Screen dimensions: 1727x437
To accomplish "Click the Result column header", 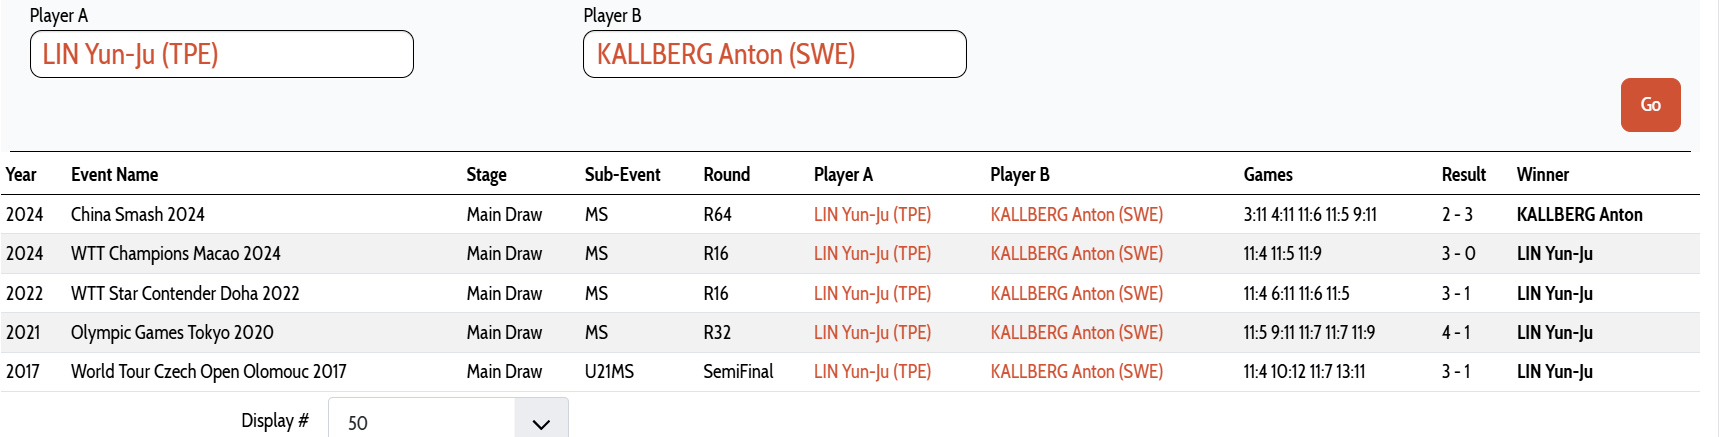I will coord(1463,175).
